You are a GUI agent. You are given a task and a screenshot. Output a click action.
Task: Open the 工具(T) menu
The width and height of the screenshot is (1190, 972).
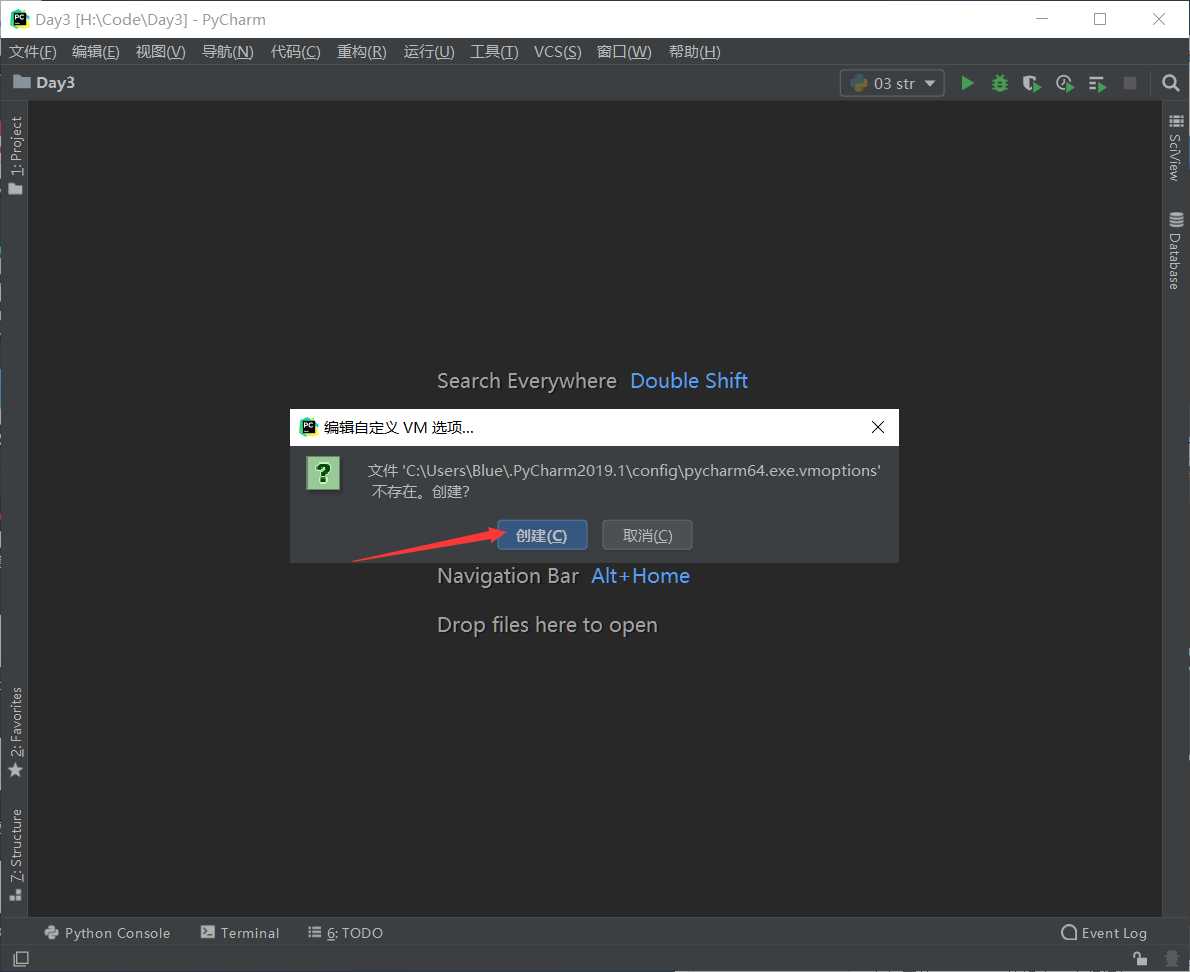494,52
